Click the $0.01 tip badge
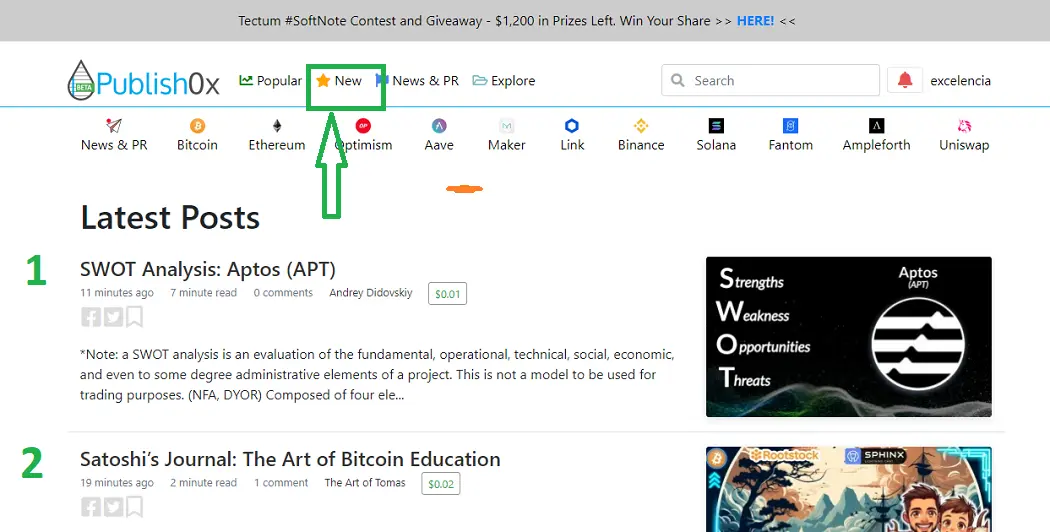Screen dimensions: 1050x532 (x=447, y=293)
